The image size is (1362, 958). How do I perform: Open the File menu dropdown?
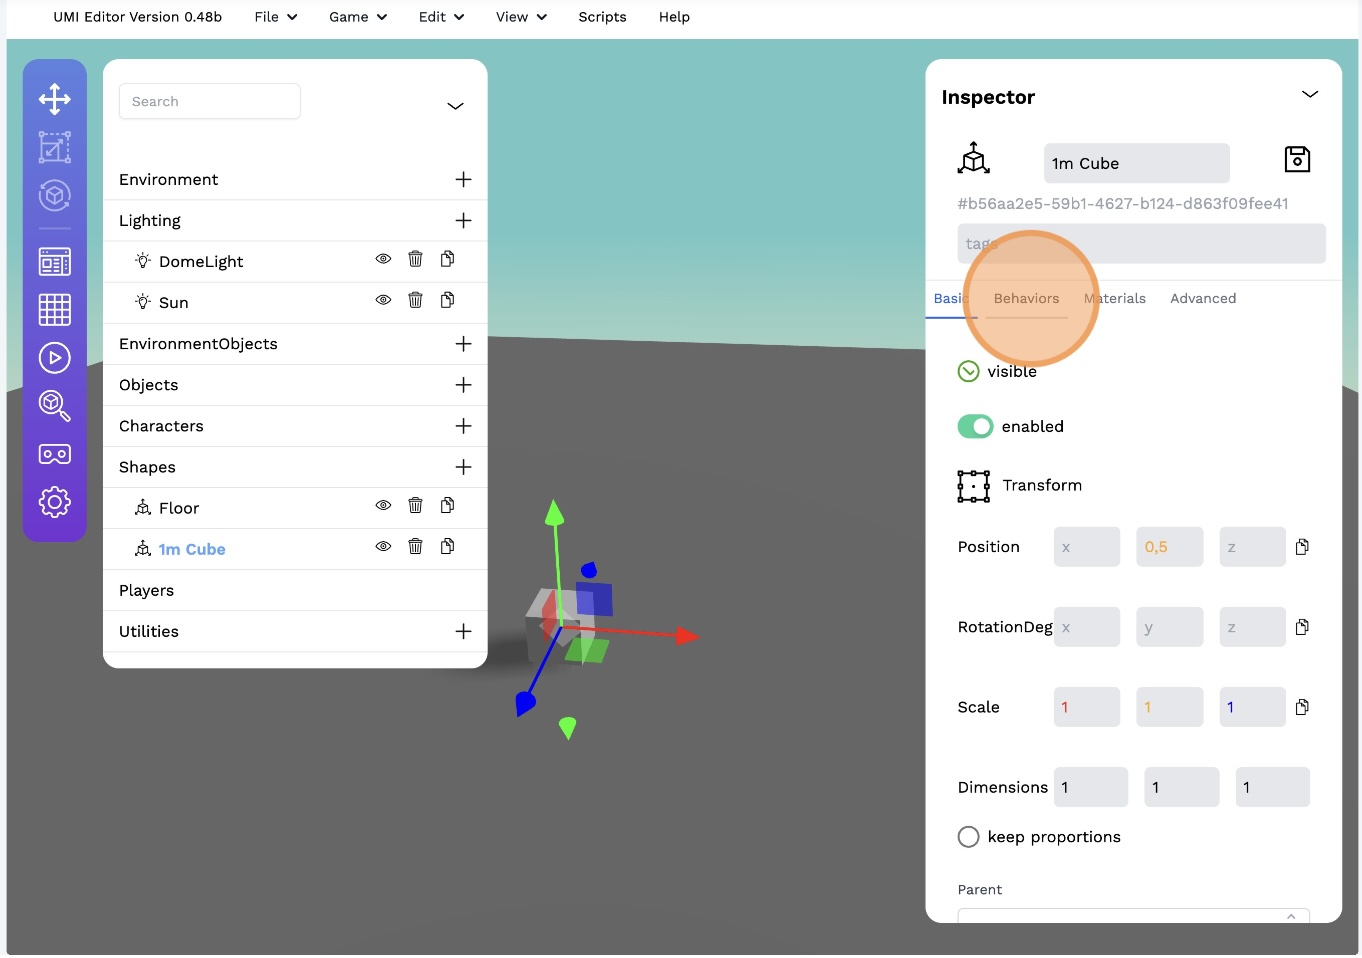click(x=275, y=17)
